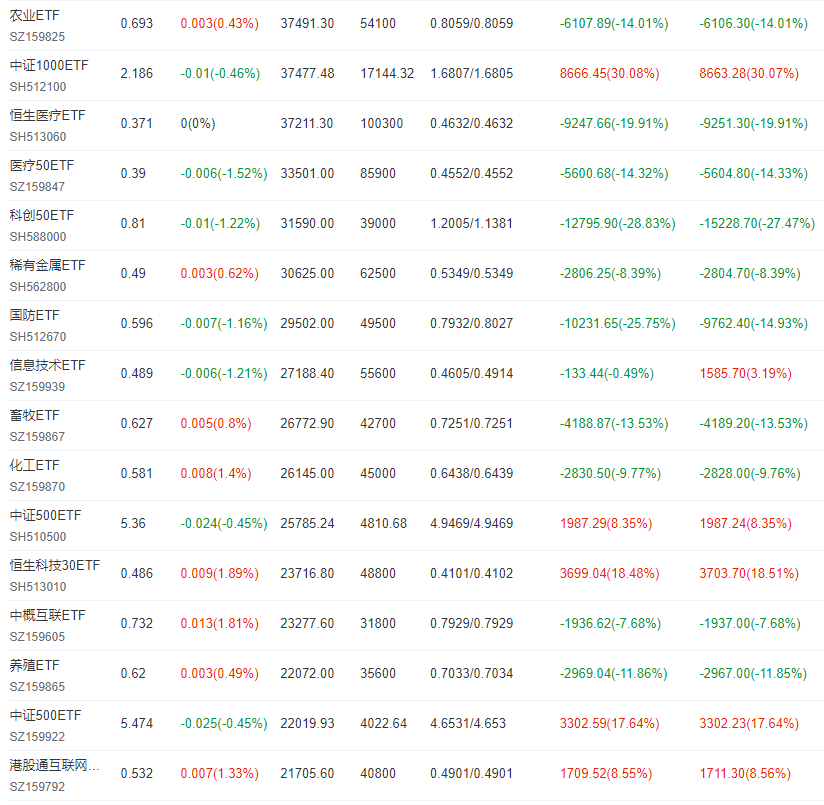The width and height of the screenshot is (824, 805).
Task: Select 中证500ETF with code SH510500
Action: point(46,515)
